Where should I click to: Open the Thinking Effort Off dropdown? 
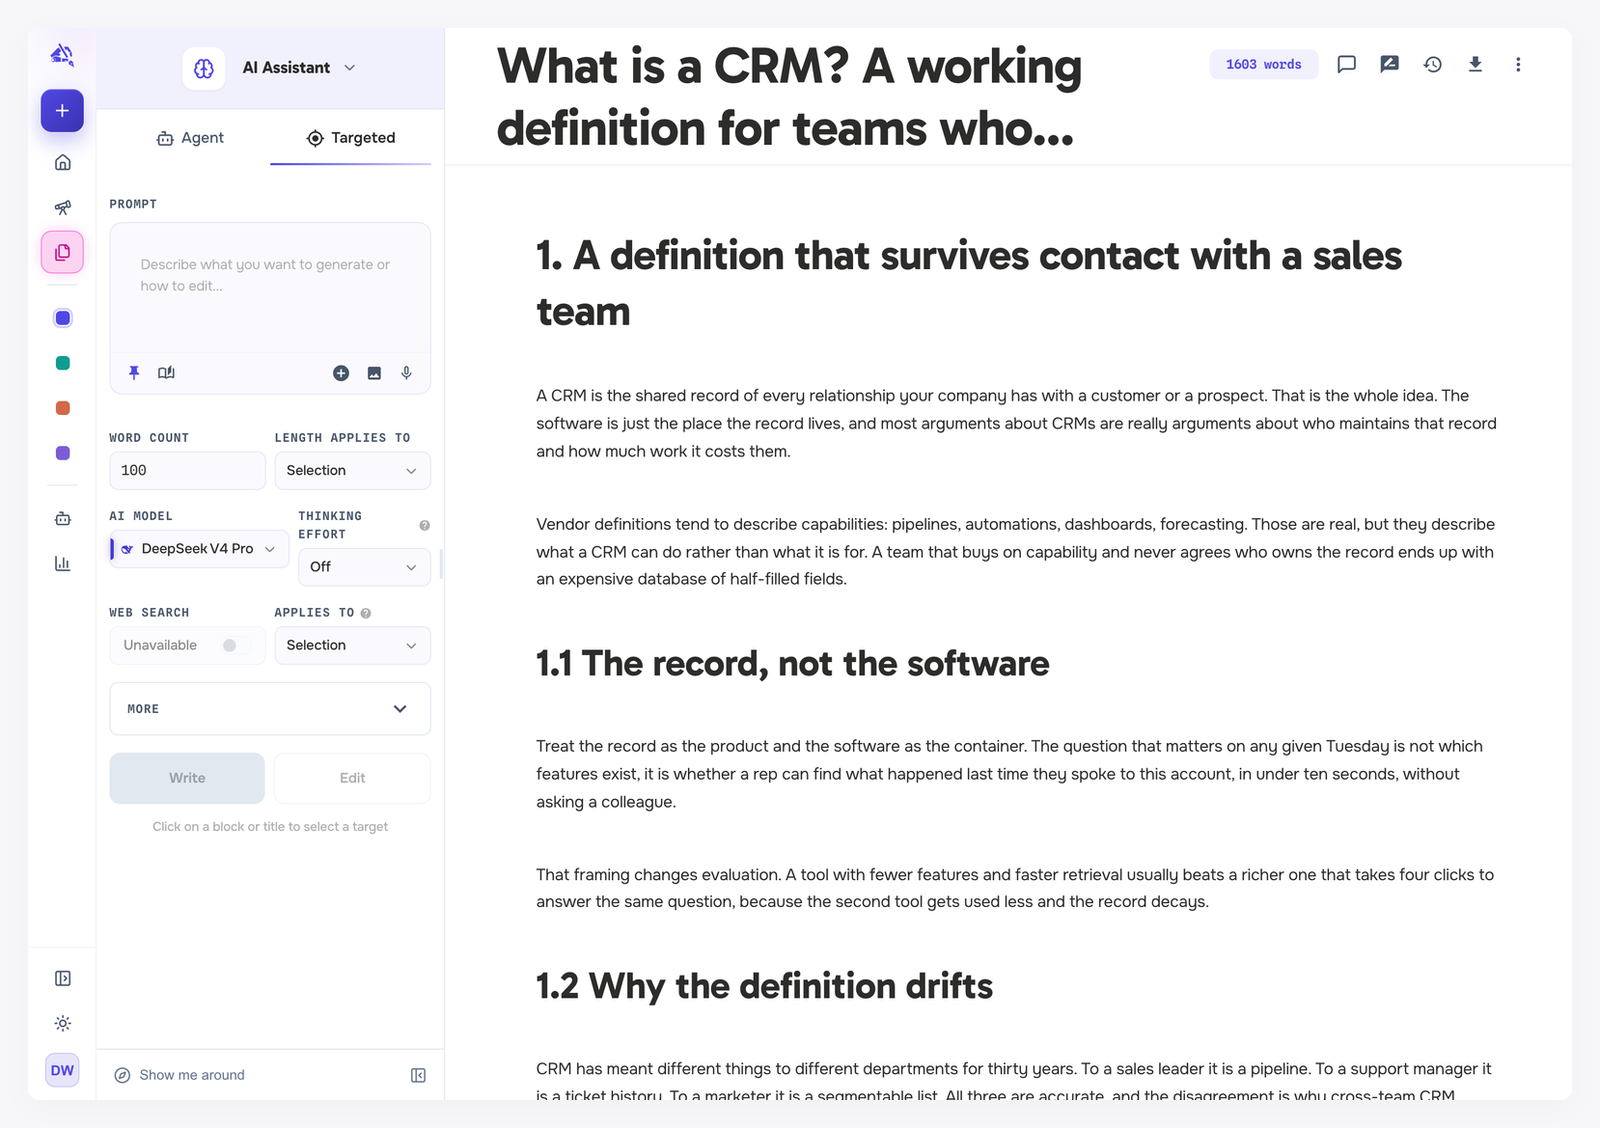[x=364, y=567]
